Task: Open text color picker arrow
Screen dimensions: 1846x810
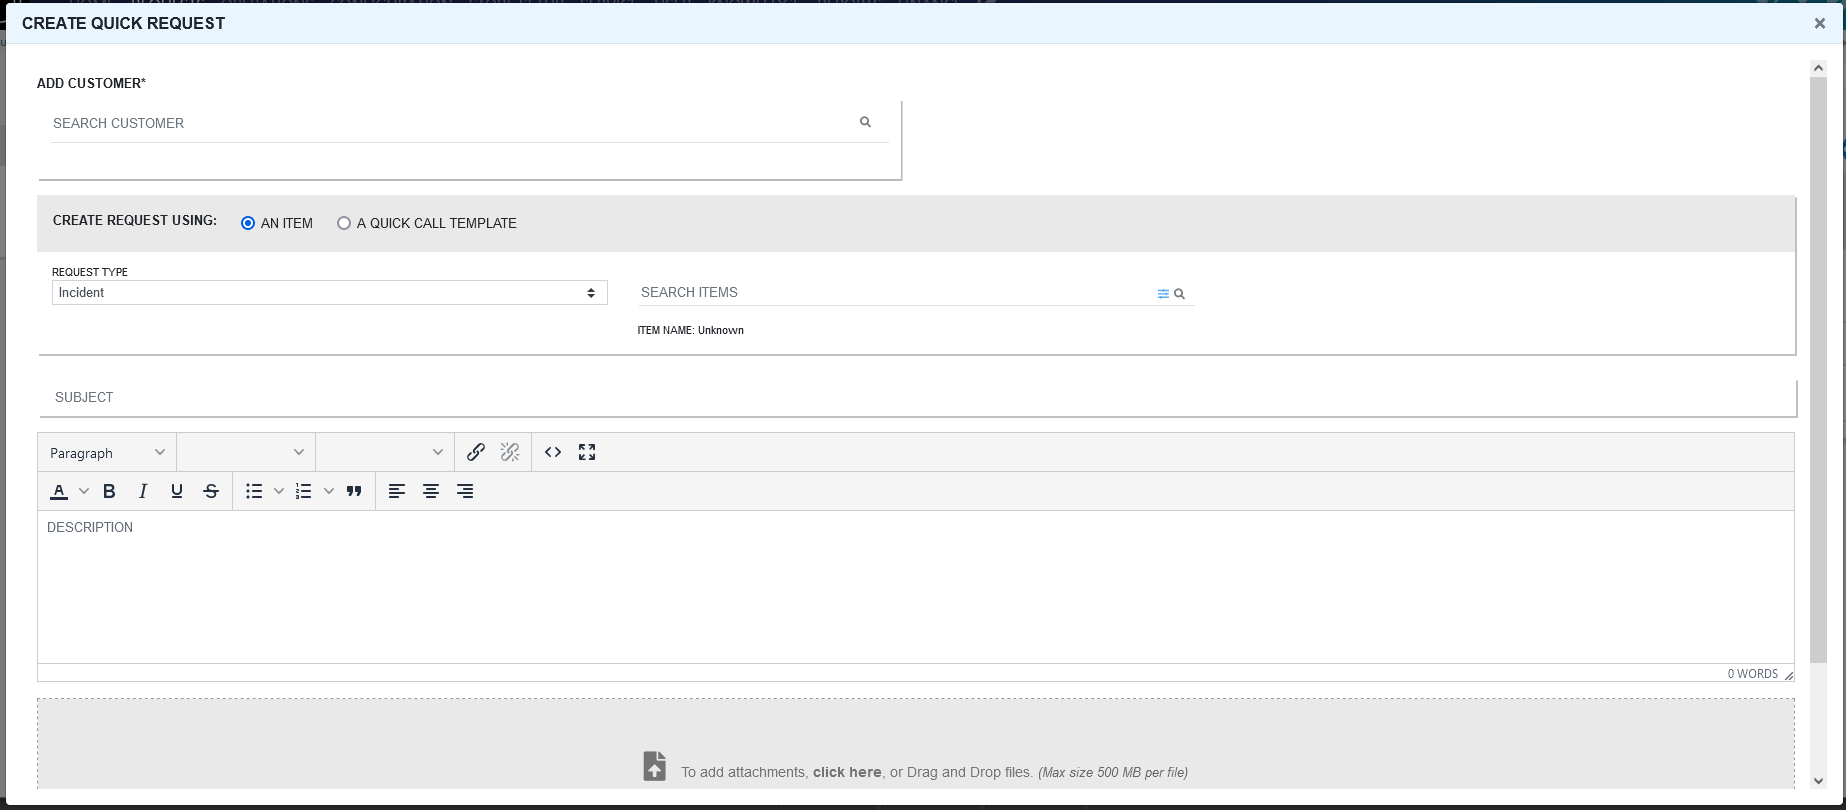Action: coord(84,491)
